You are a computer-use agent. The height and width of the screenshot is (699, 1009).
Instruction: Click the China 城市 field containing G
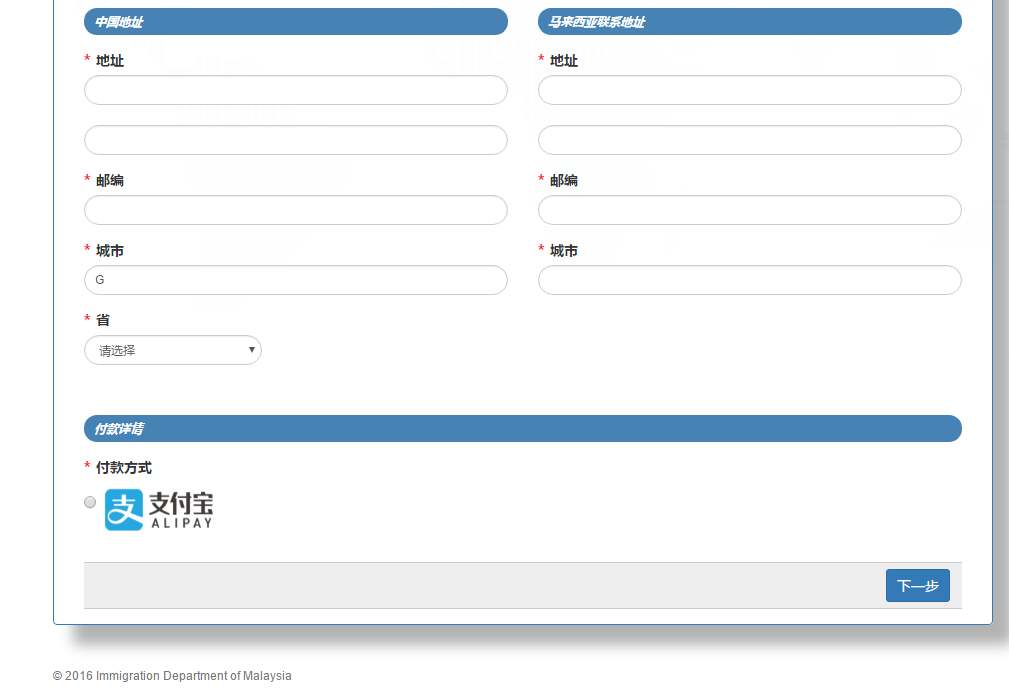pyautogui.click(x=295, y=280)
